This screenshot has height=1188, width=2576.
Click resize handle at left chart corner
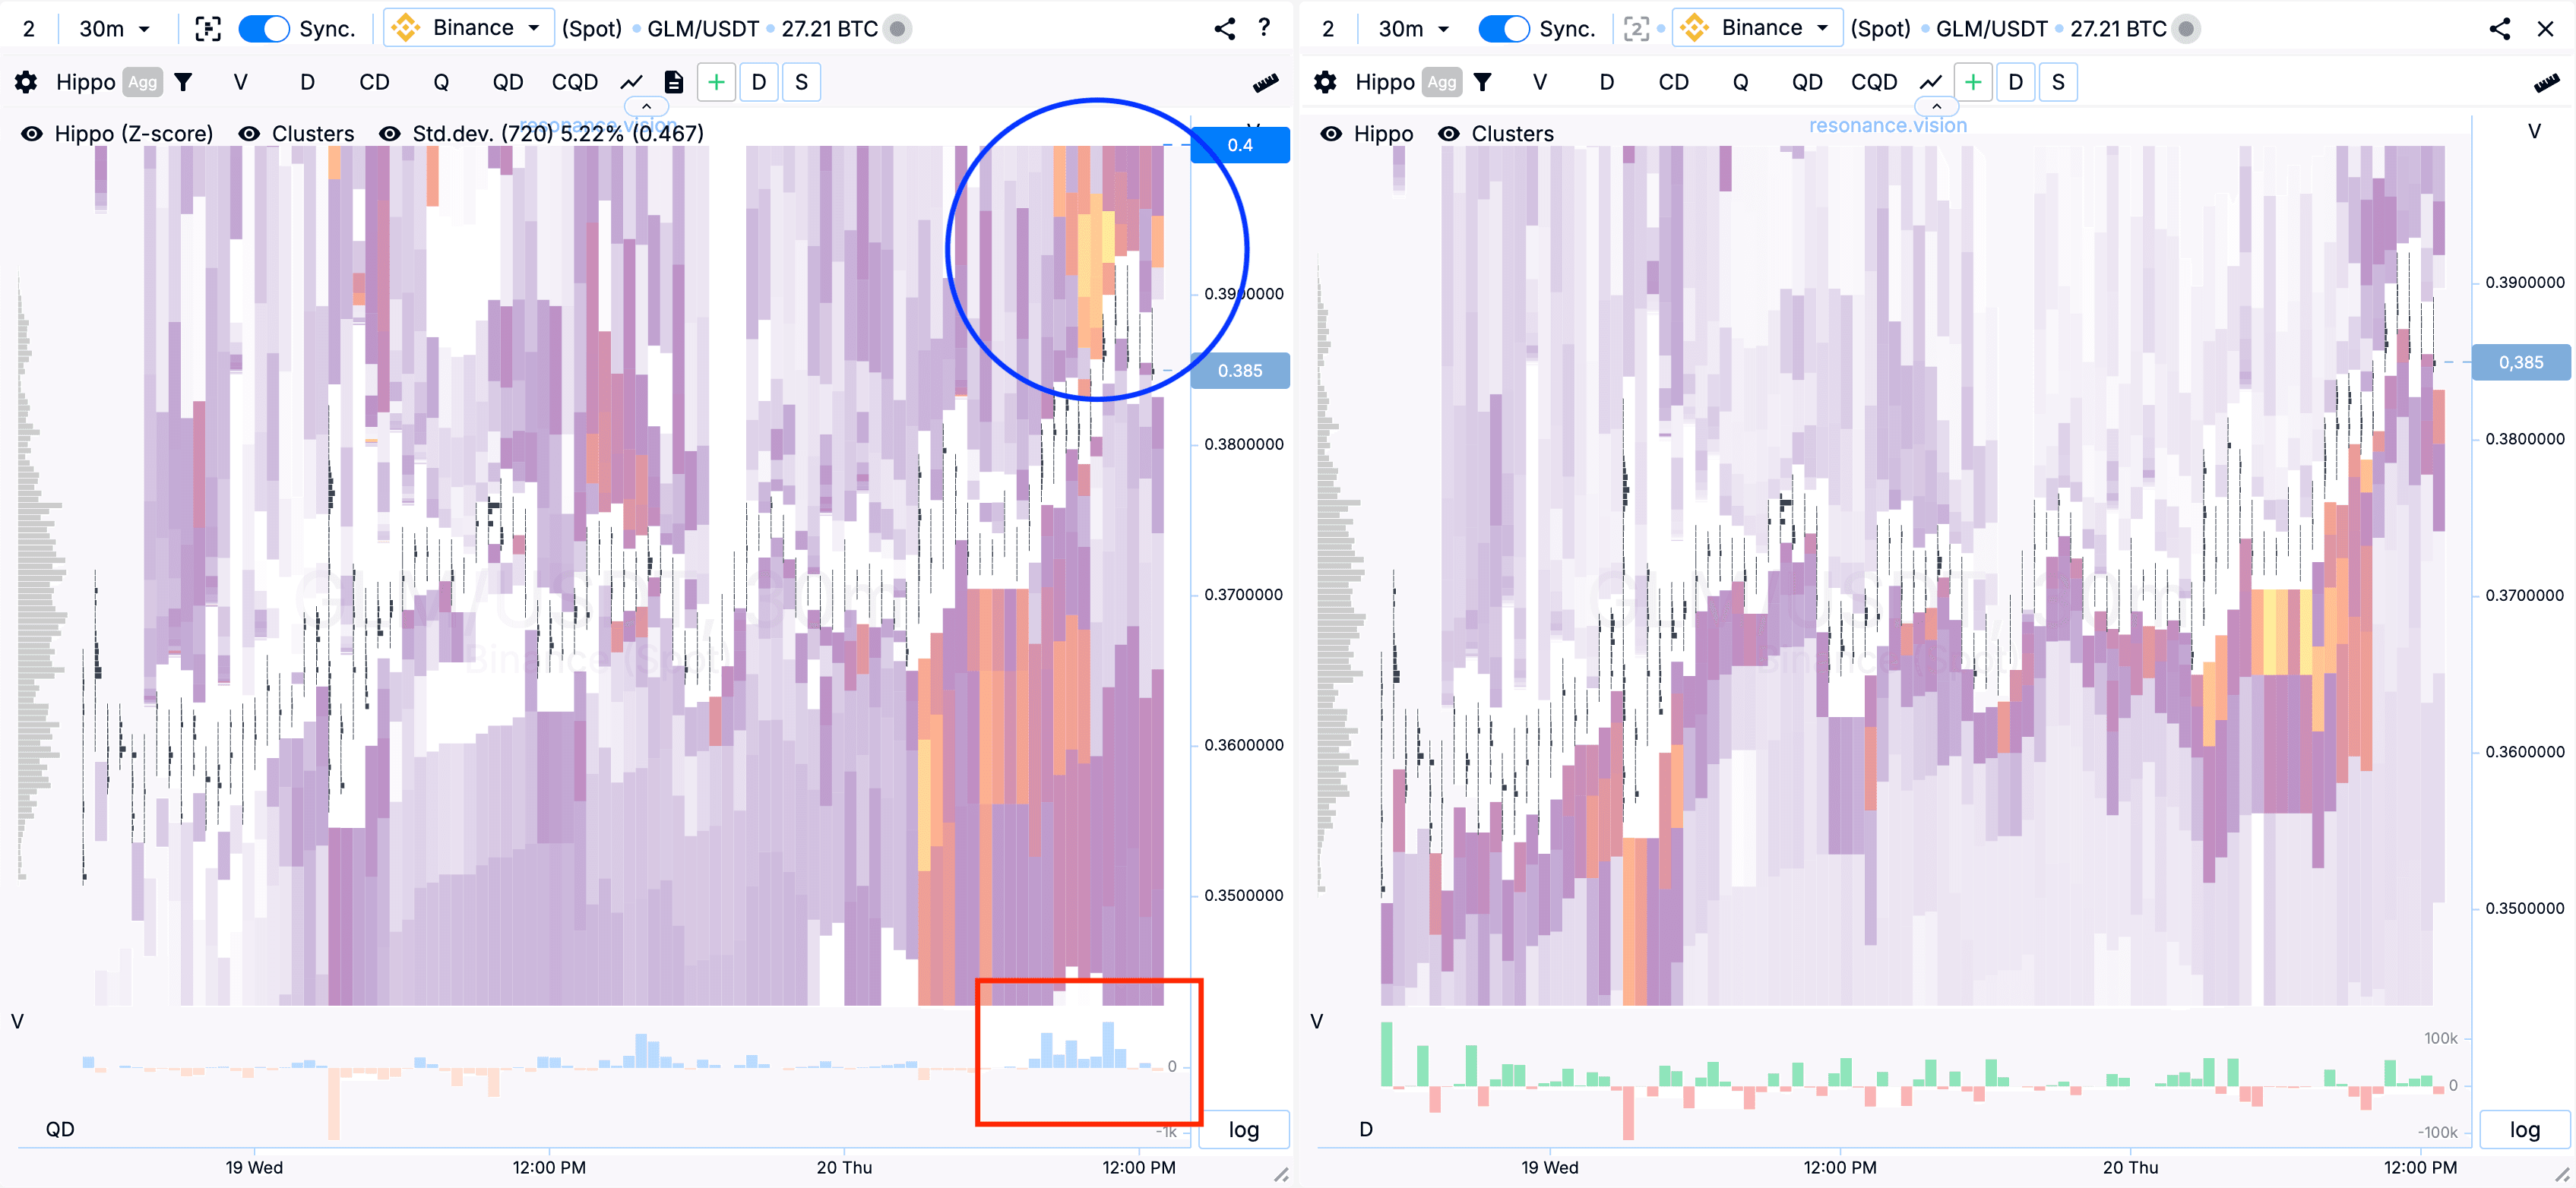pos(1281,1175)
